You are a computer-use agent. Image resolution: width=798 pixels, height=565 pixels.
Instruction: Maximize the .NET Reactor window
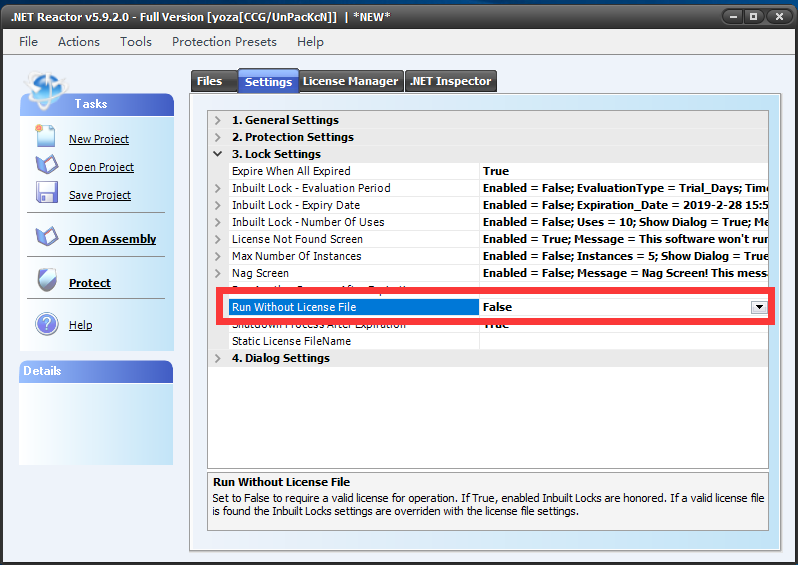point(754,17)
